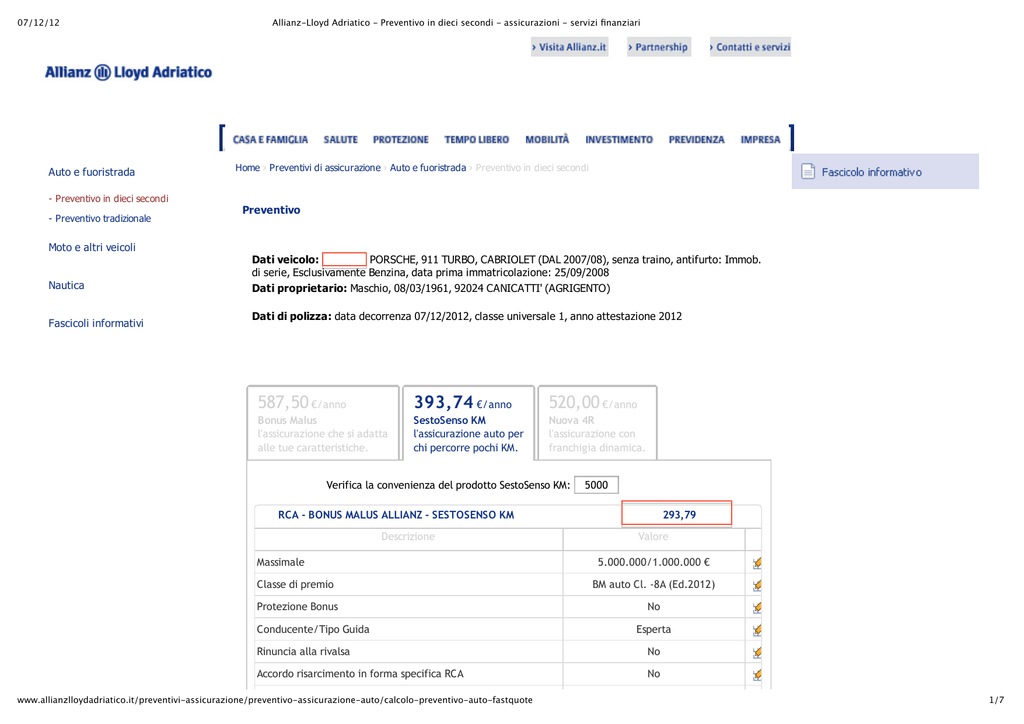The width and height of the screenshot is (1024, 724).
Task: Switch to the Nuova 4R 520,00 tab
Action: (597, 423)
